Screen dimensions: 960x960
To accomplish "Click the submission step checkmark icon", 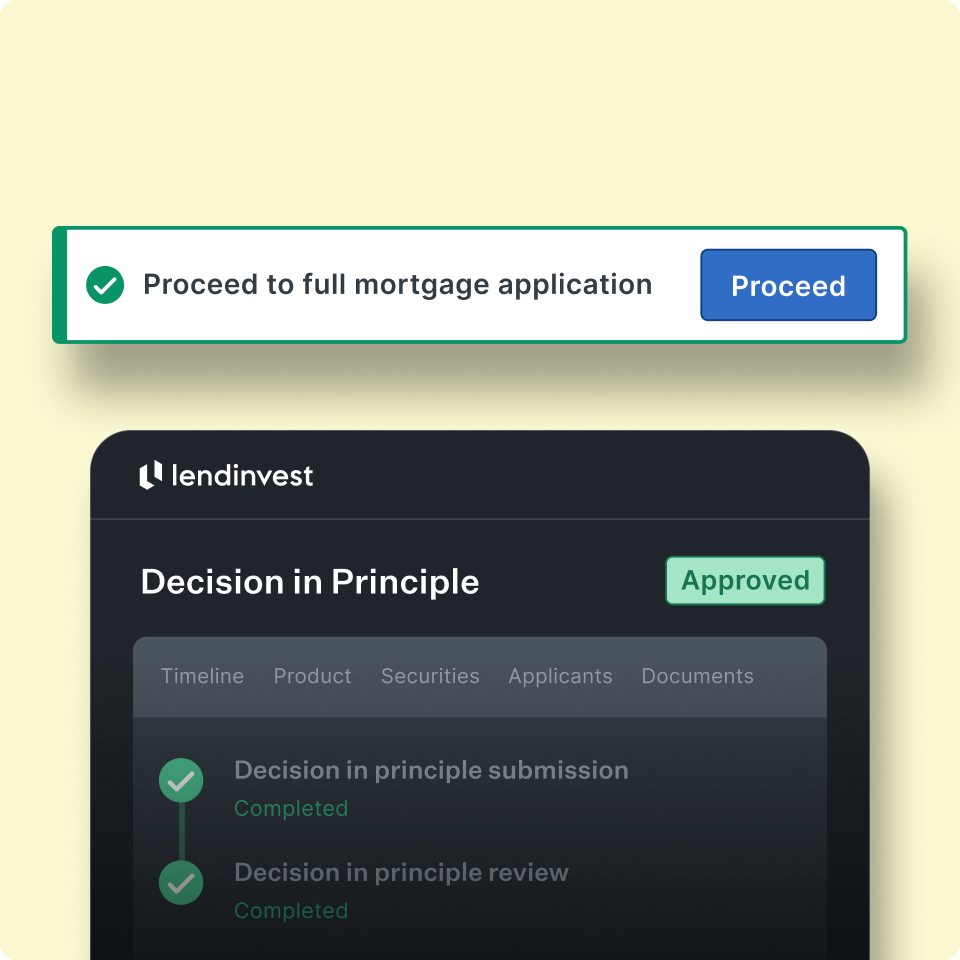I will tap(181, 781).
